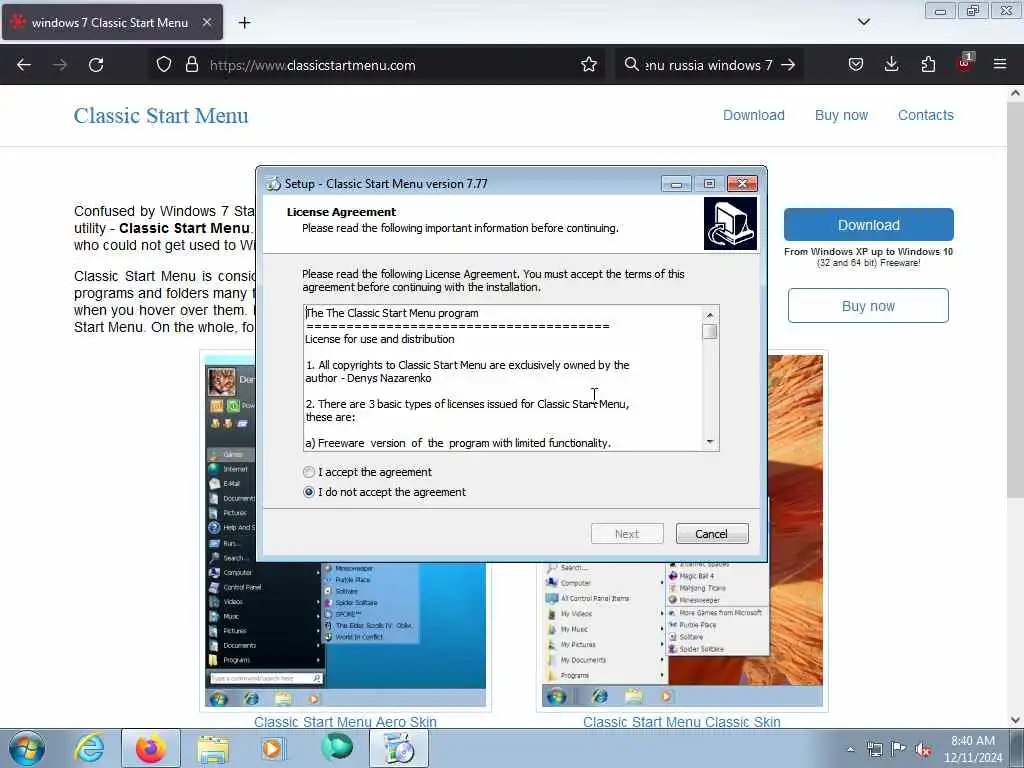The width and height of the screenshot is (1024, 768).
Task: Click the padlock site info icon
Action: coord(191,65)
